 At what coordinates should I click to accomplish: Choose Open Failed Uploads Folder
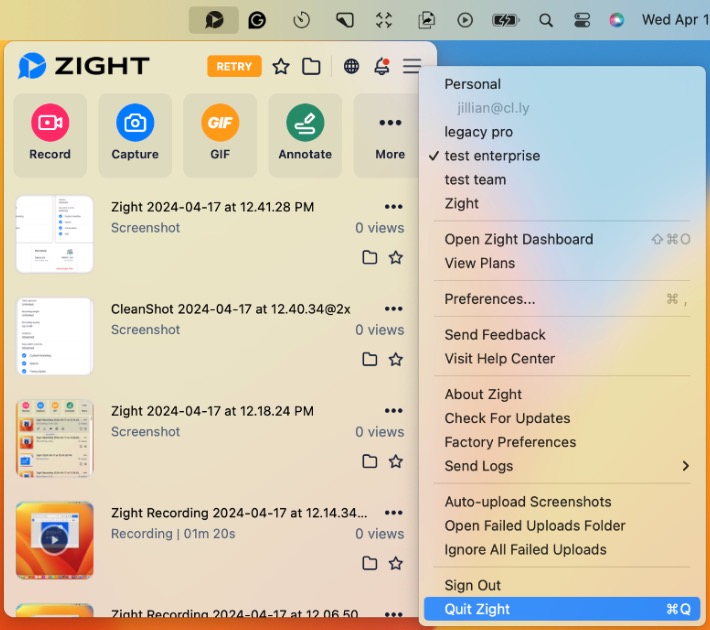tap(562, 526)
